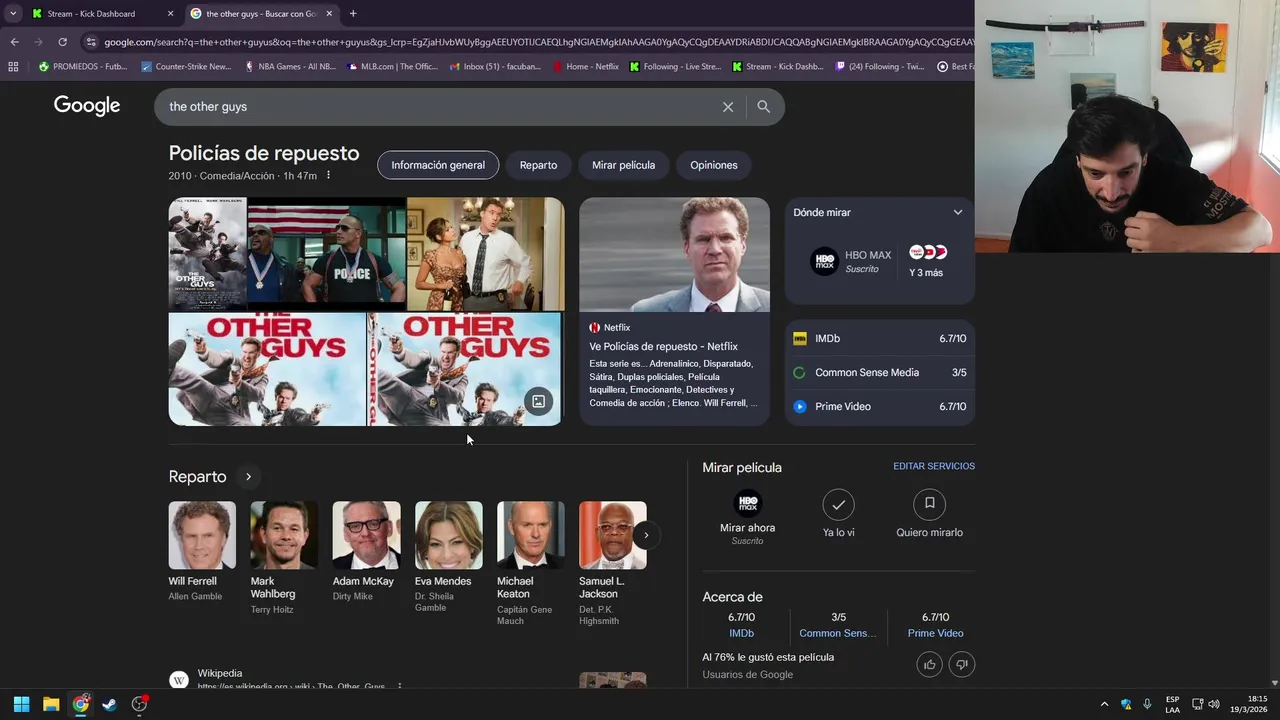The height and width of the screenshot is (720, 1280).
Task: Go back with the browser back arrow
Action: [14, 42]
